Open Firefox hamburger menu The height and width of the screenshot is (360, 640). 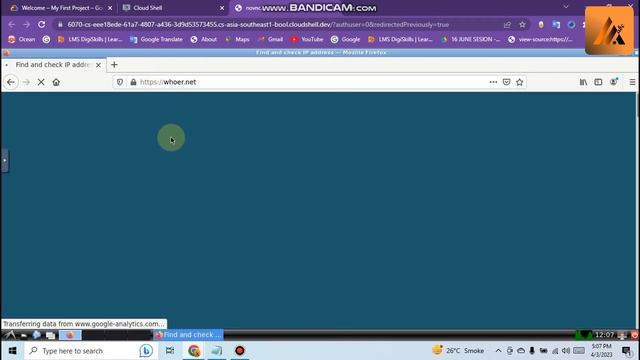coord(632,82)
